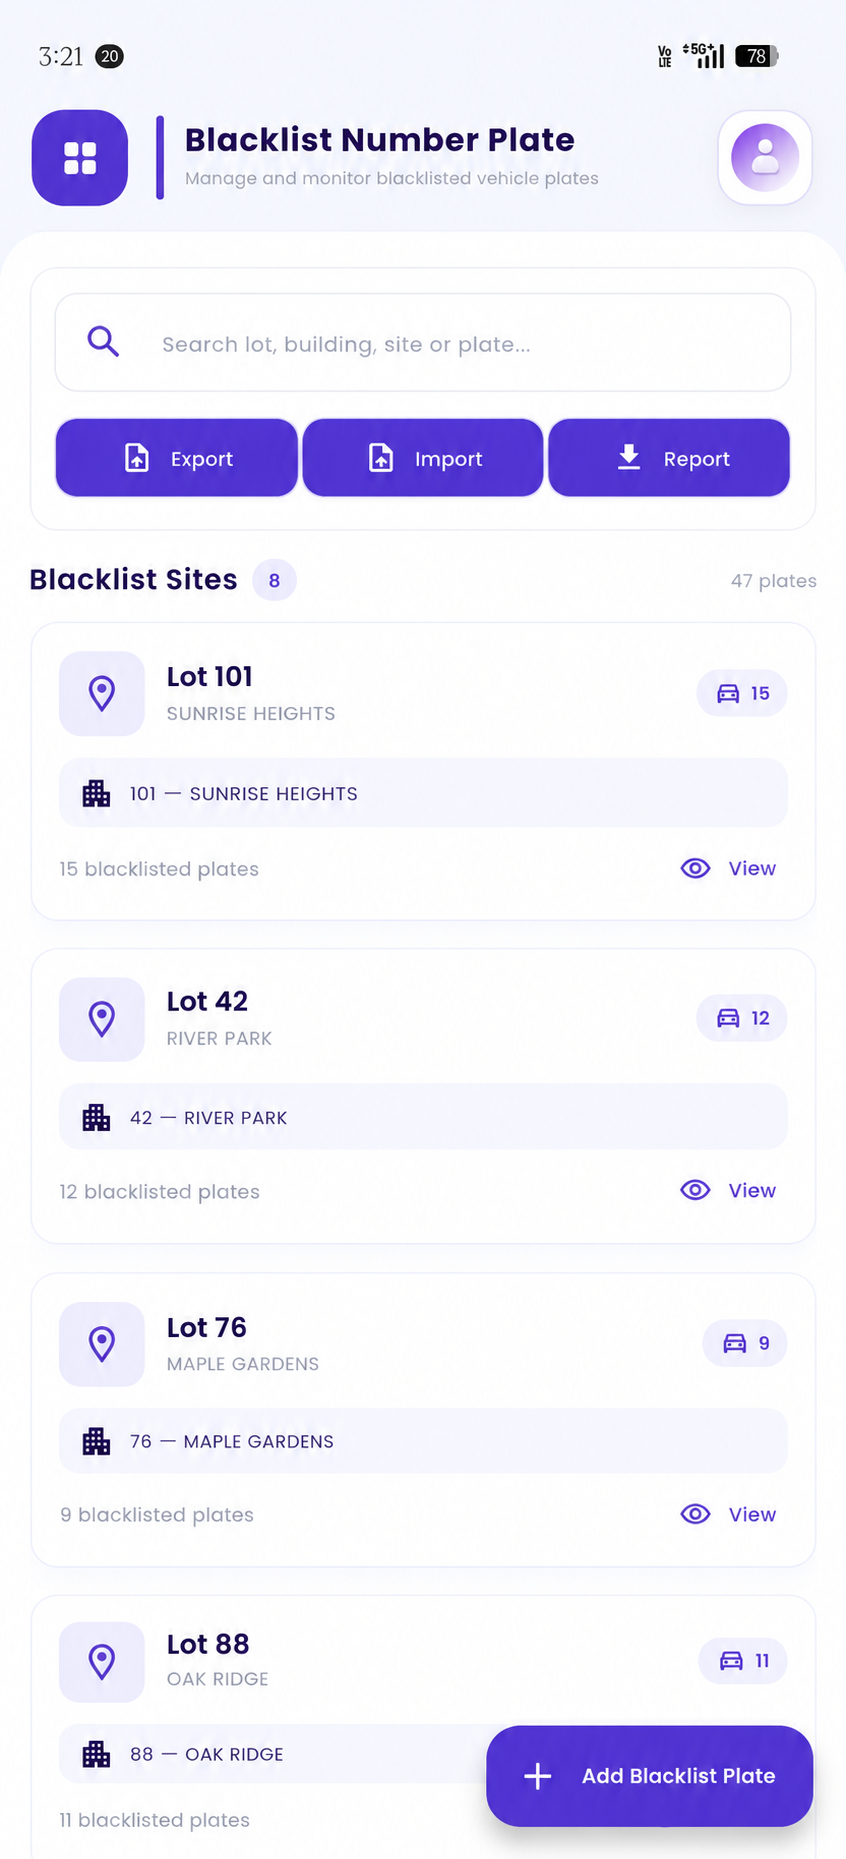The width and height of the screenshot is (846, 1859).
Task: Click the Lot 76 location pin icon
Action: coord(102,1344)
